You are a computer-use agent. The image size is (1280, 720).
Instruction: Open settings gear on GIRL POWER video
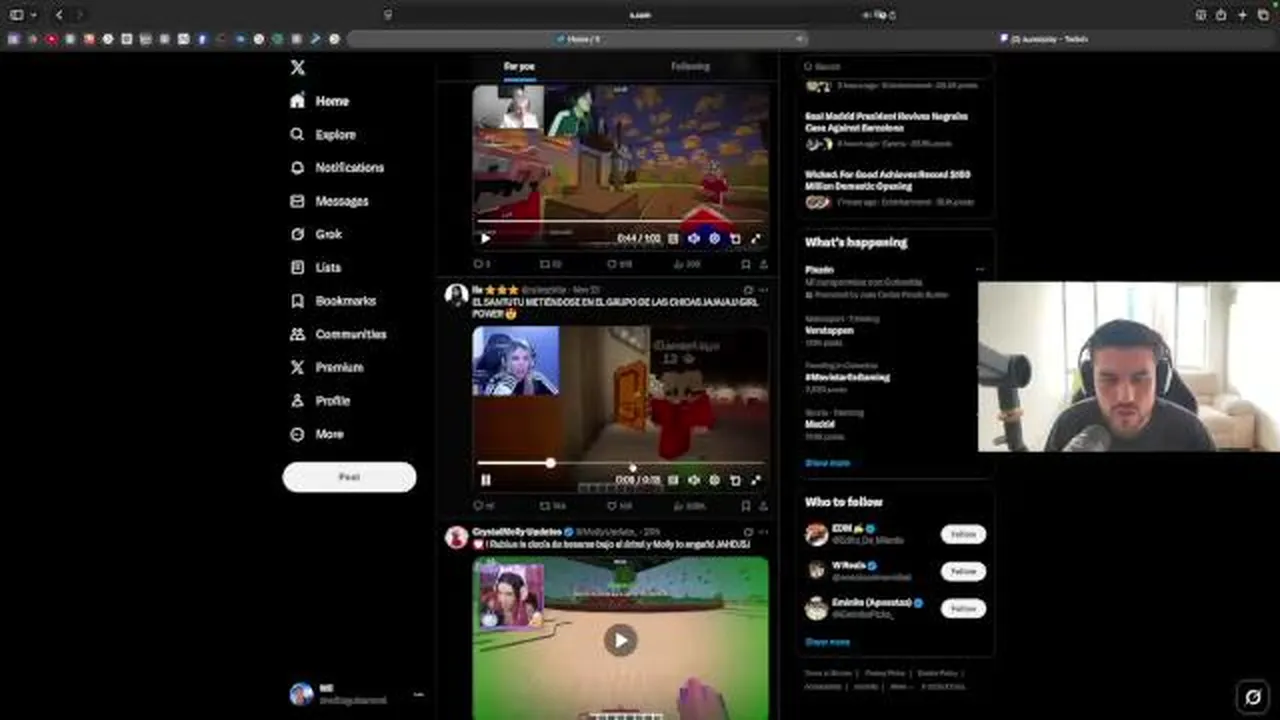click(x=714, y=480)
